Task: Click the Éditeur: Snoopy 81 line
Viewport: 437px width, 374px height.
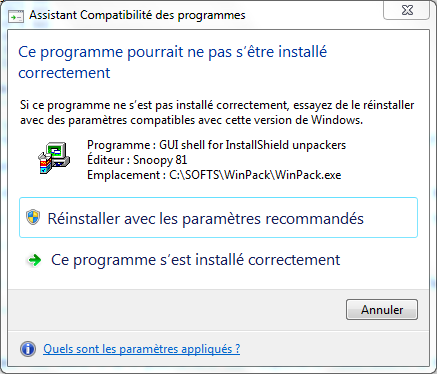Action: click(x=137, y=160)
